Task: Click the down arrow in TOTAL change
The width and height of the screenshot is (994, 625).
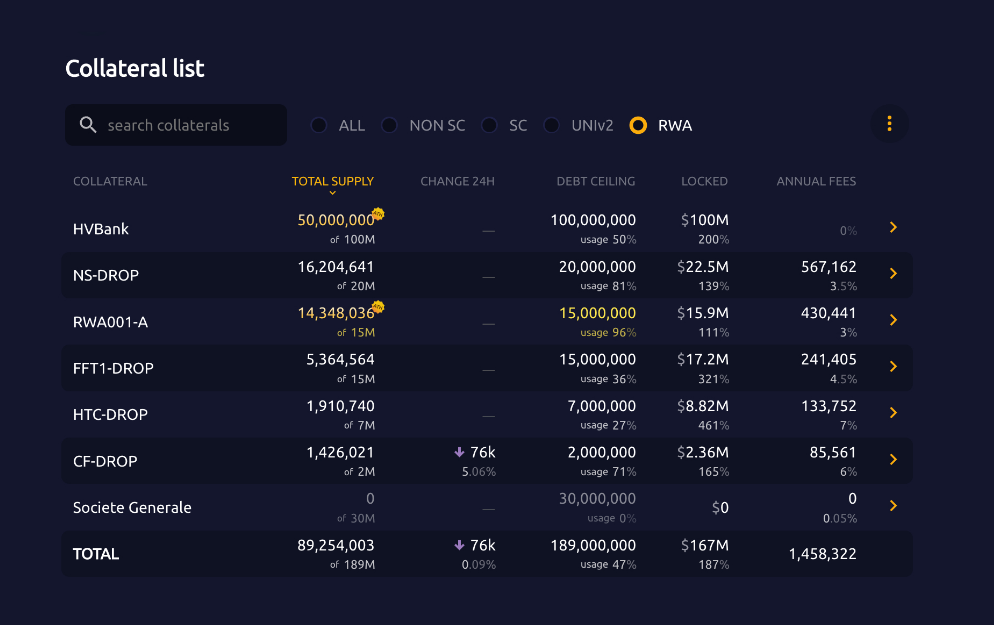Action: [460, 545]
